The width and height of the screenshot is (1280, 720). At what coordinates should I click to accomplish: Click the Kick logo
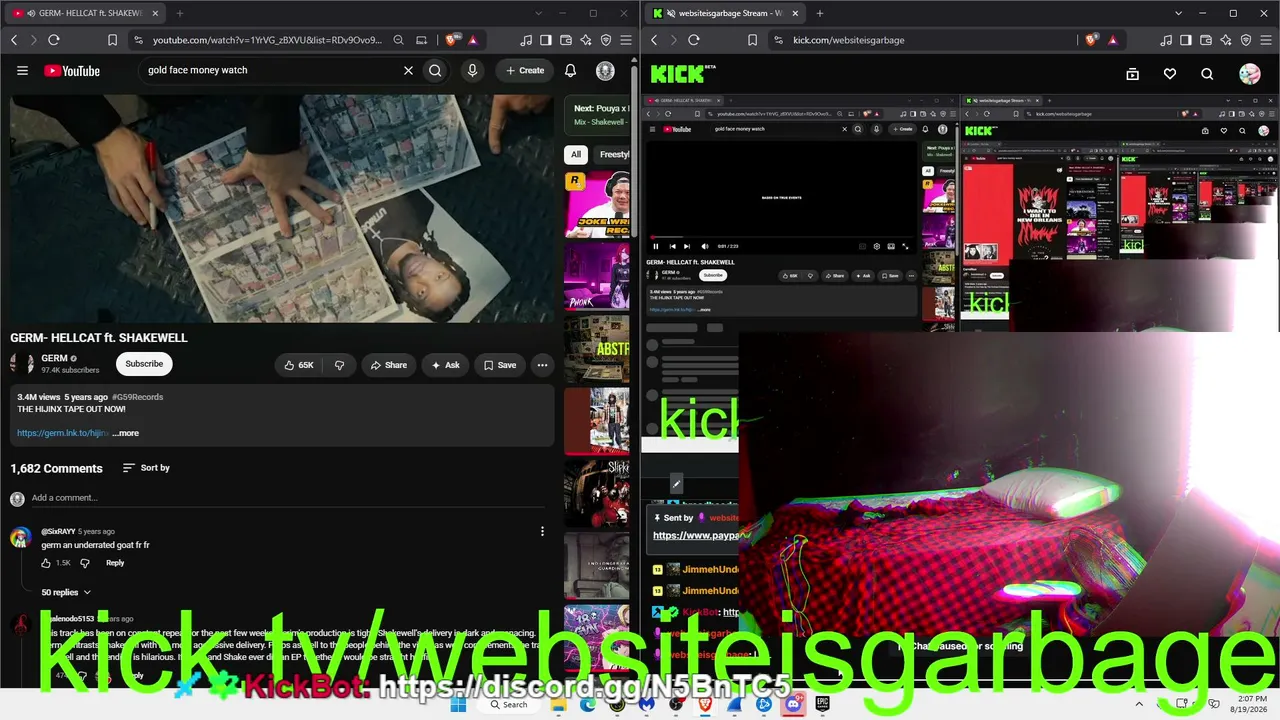[683, 74]
